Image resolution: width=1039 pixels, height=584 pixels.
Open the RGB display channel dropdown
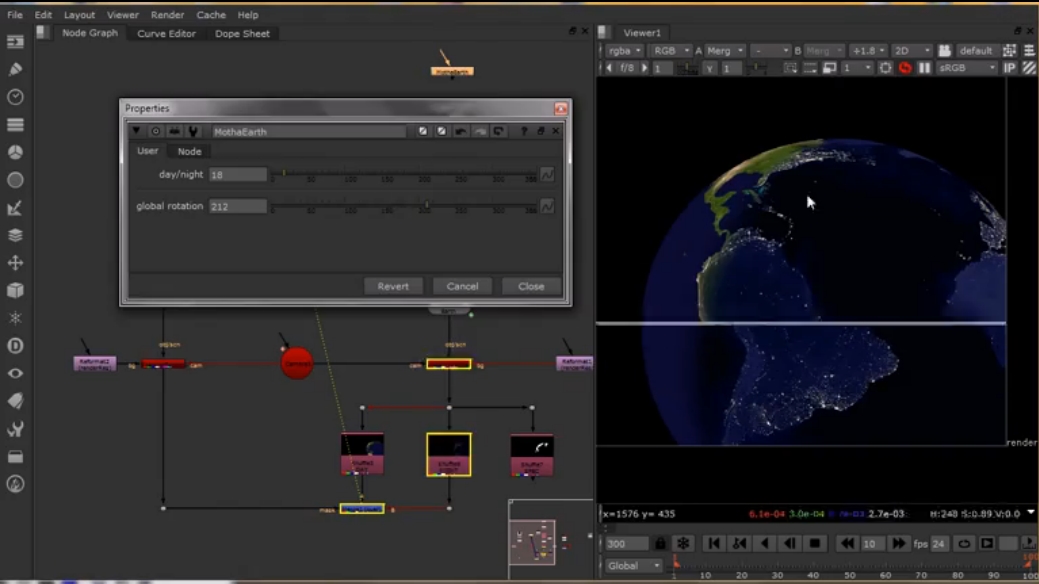[x=671, y=50]
